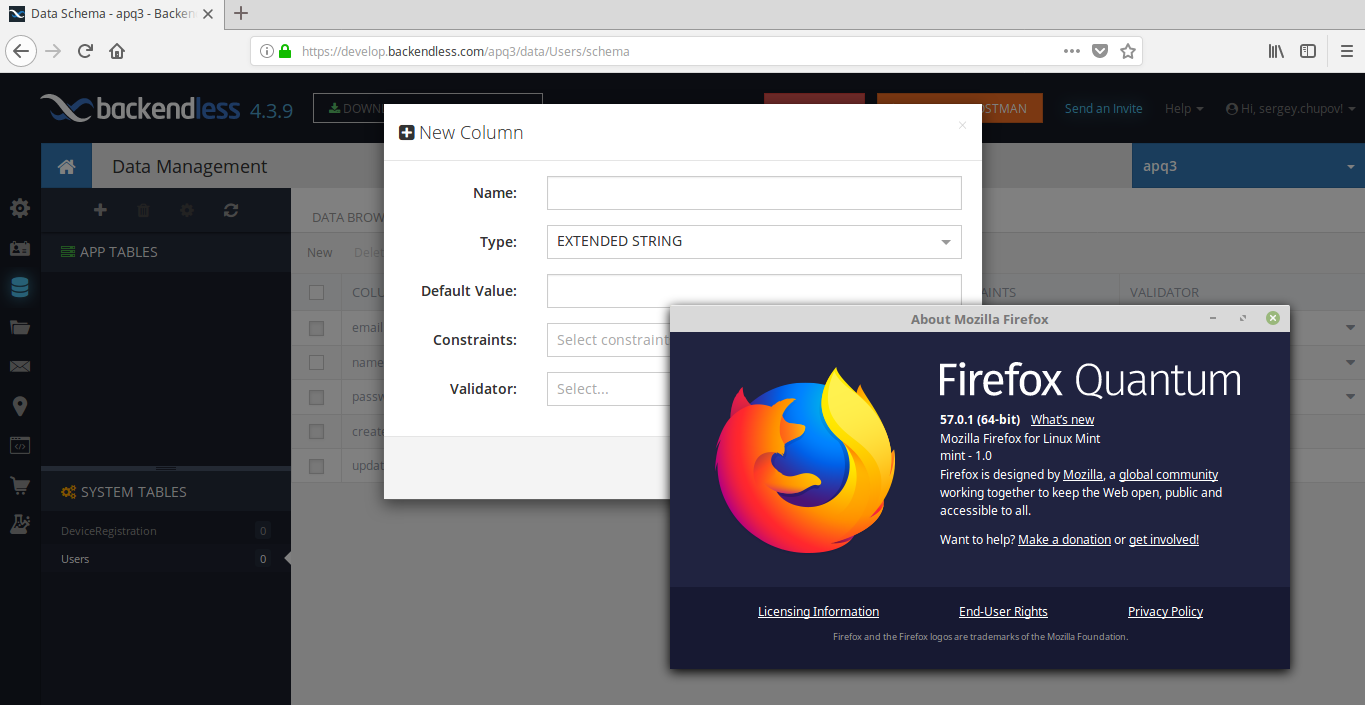Click the browser address bar URL

[465, 51]
